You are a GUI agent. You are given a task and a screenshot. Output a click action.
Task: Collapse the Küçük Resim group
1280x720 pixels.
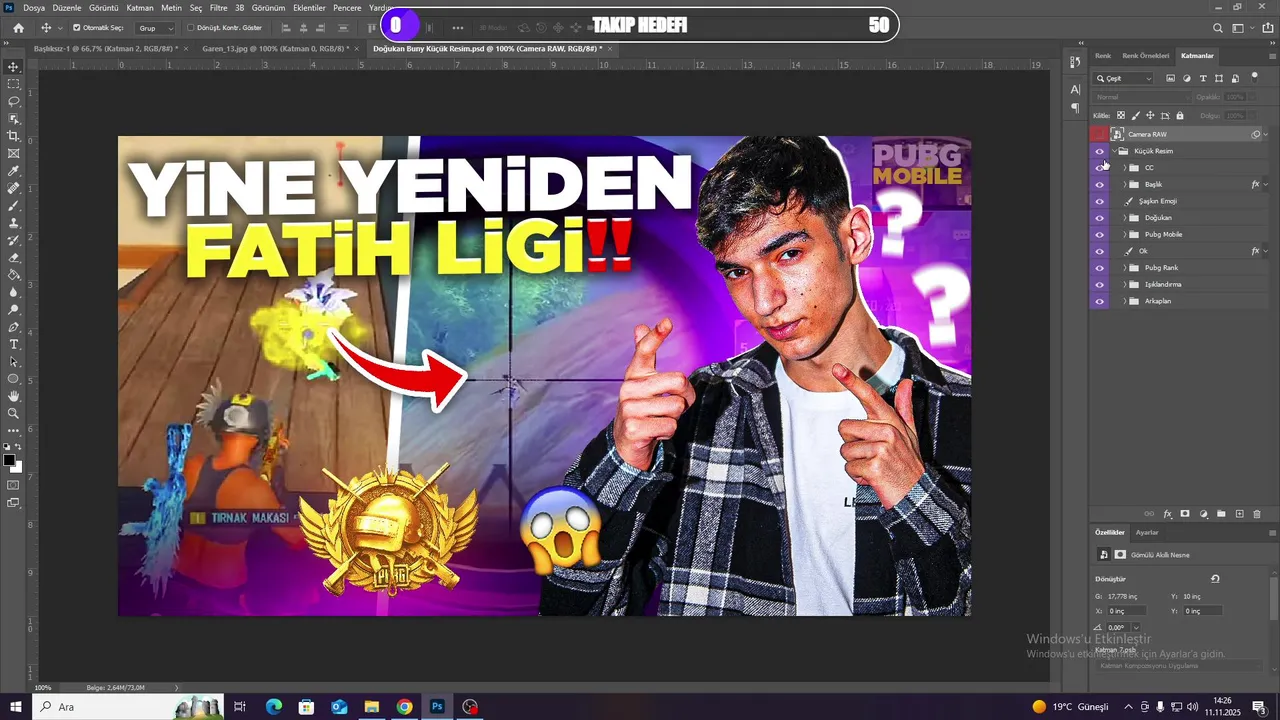tap(1114, 151)
